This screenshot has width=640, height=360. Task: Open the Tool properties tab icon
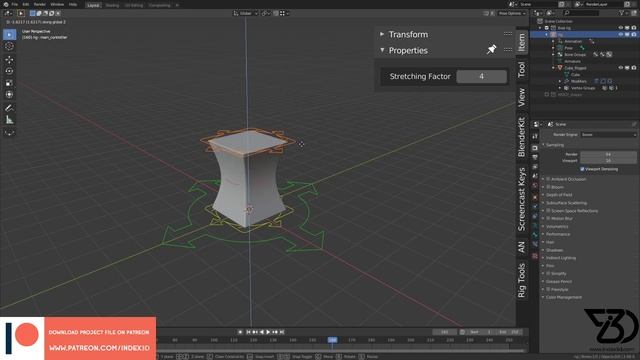coord(535,136)
